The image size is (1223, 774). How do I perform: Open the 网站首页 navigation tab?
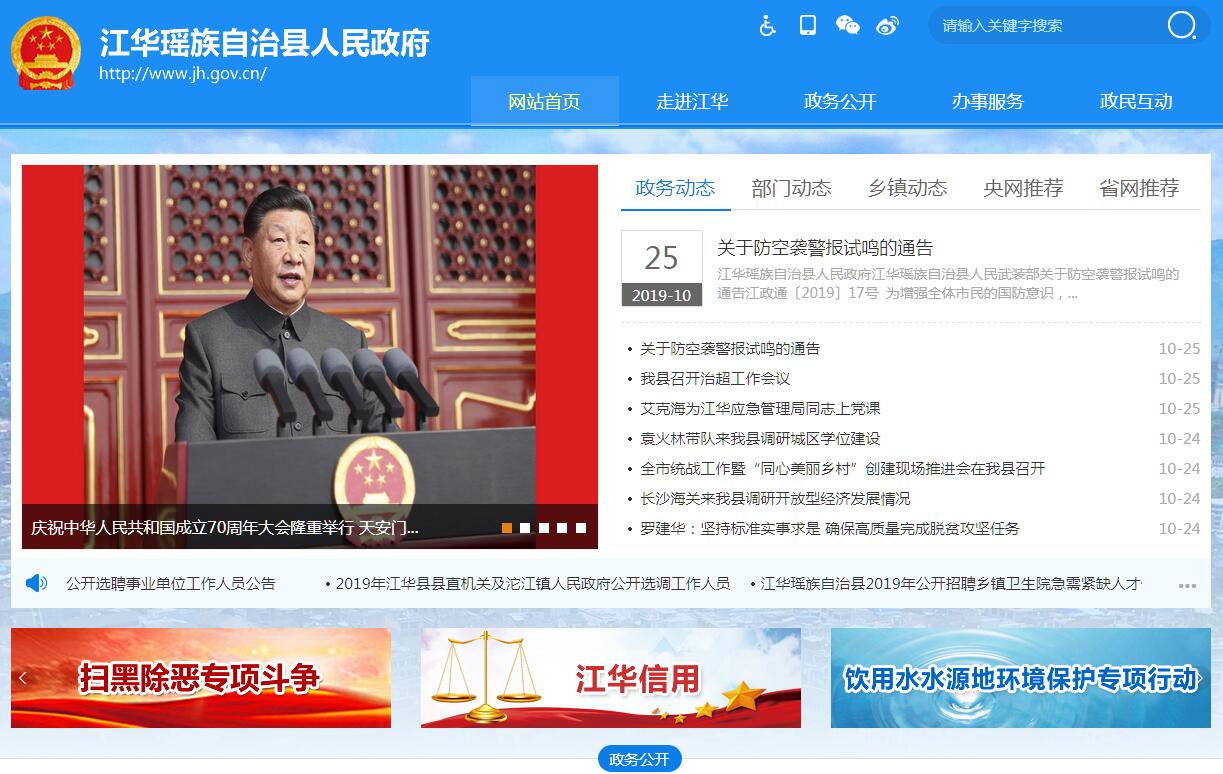pos(544,101)
